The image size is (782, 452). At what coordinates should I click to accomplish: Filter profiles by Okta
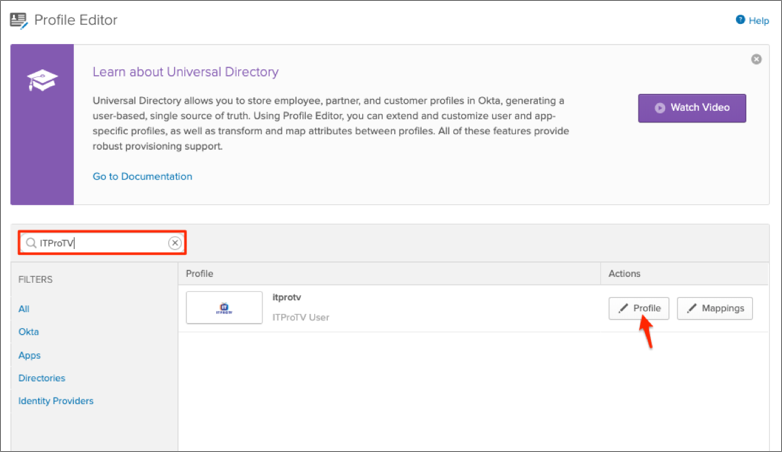[29, 332]
